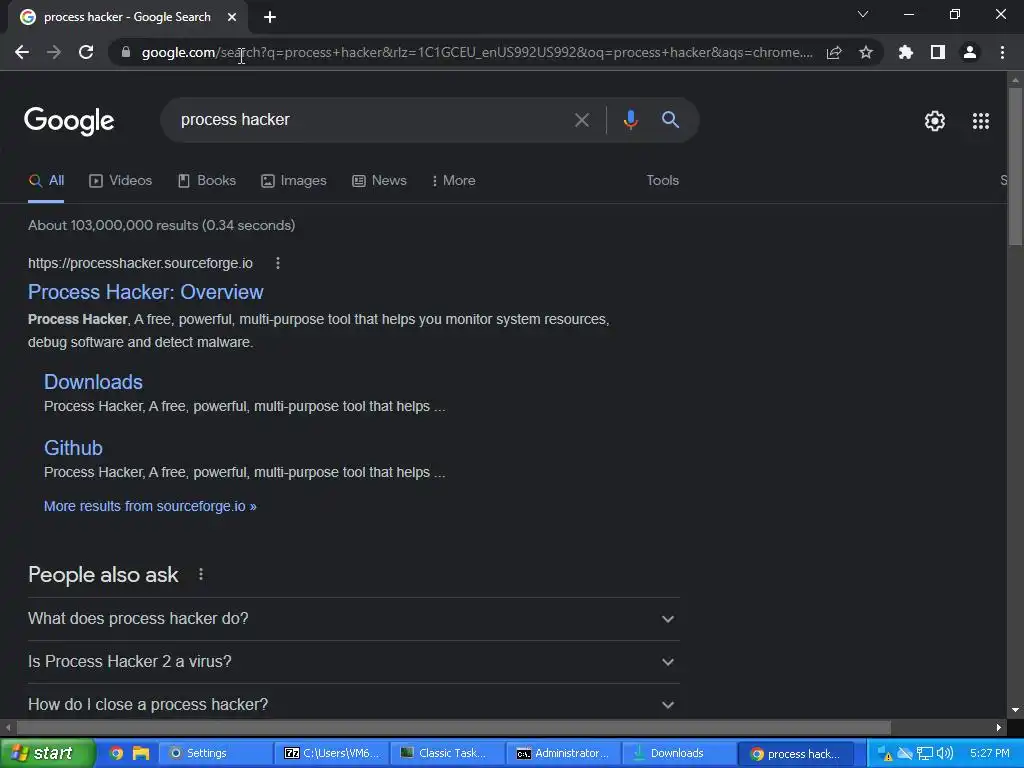
Task: Go back using the browser back arrow
Action: point(22,52)
